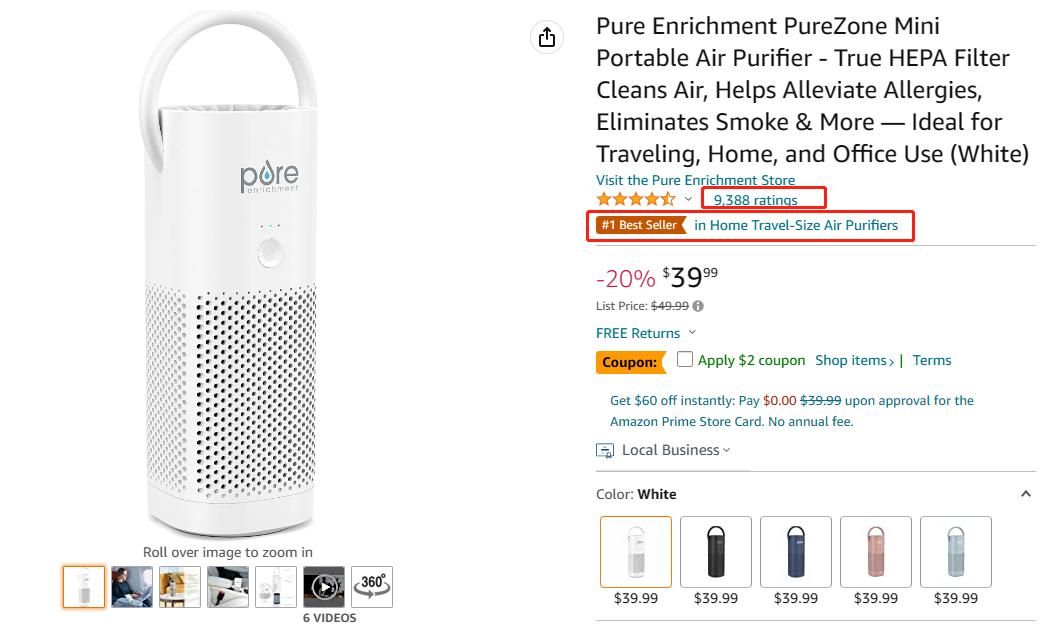This screenshot has height=628, width=1049.
Task: Select the navy blue color swatch
Action: (x=796, y=552)
